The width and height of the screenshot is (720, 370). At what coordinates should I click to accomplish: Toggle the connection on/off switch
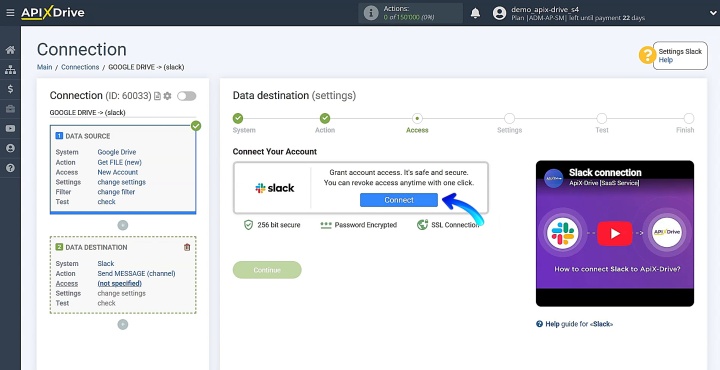click(x=186, y=96)
